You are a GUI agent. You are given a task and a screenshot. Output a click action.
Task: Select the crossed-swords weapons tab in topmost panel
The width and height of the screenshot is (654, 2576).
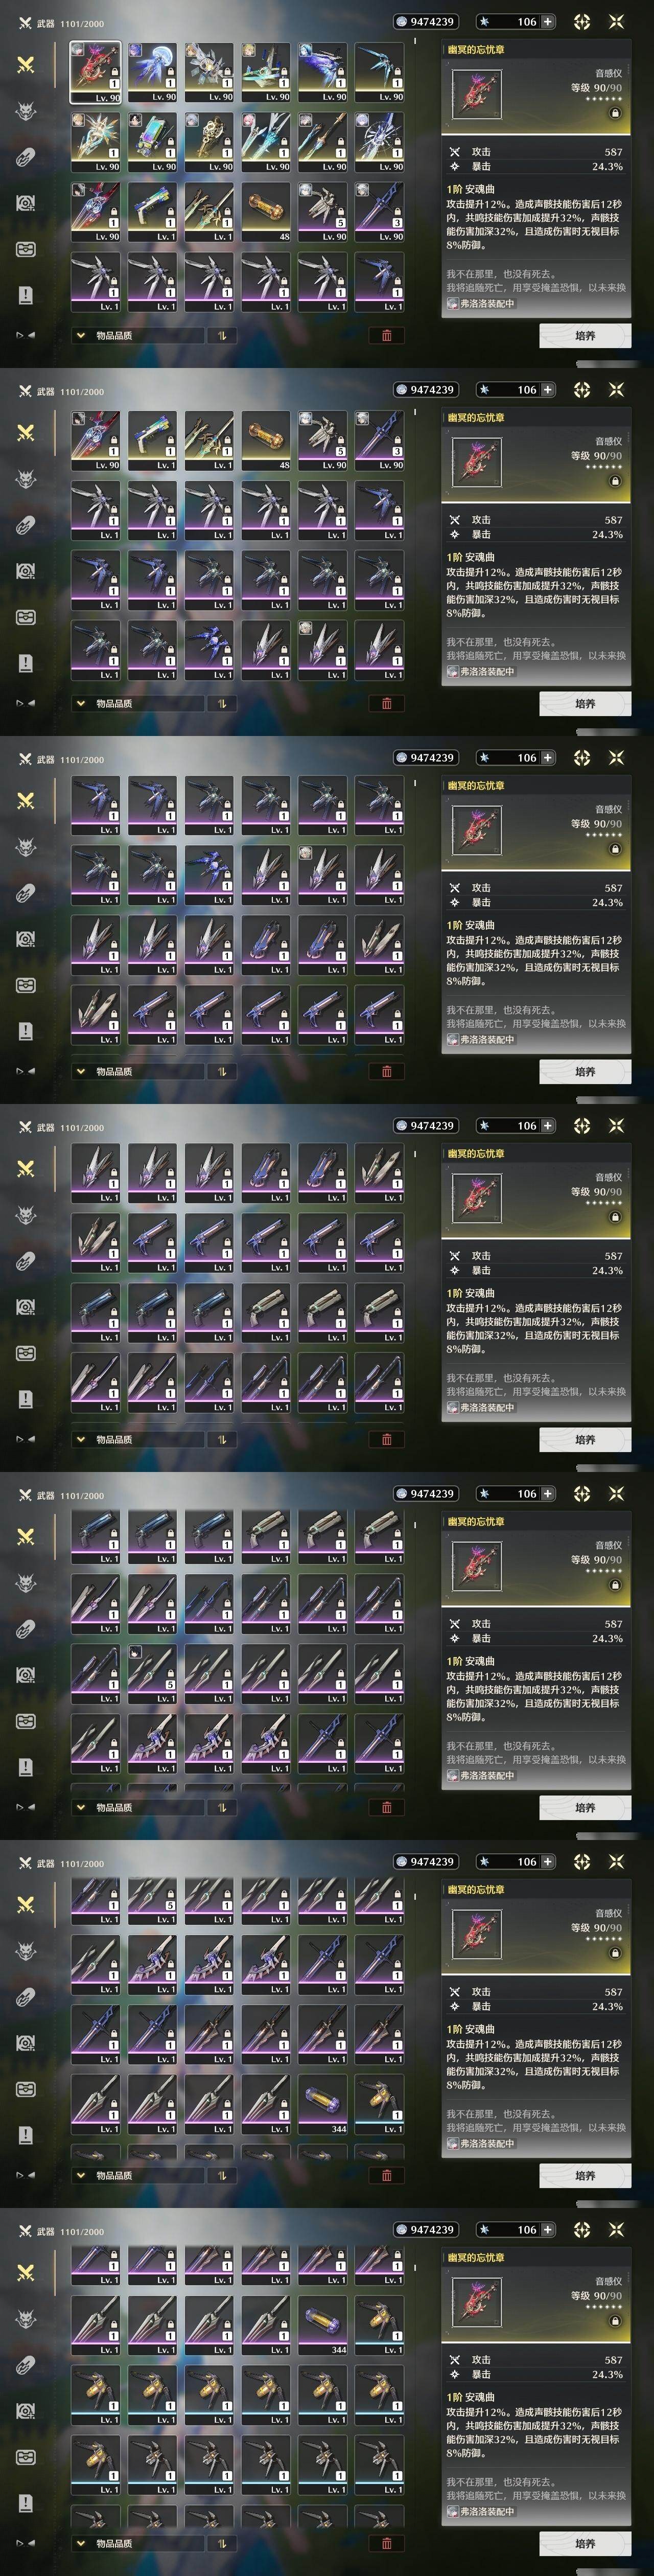tap(26, 64)
